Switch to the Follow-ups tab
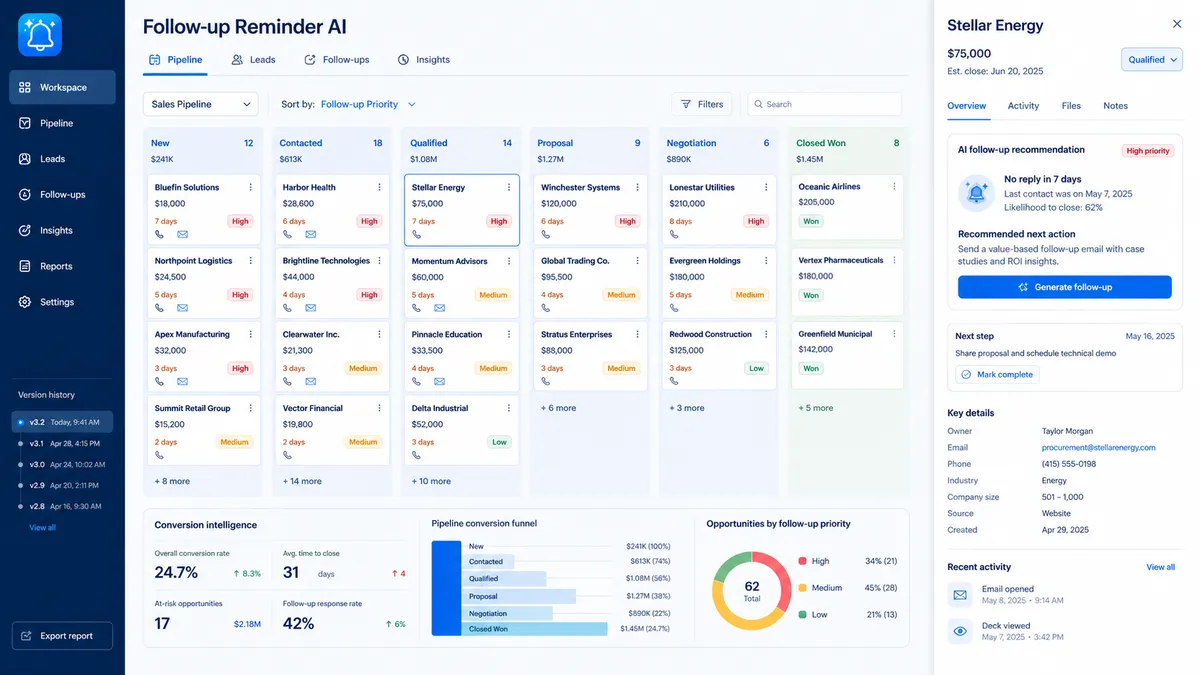Viewport: 1200px width, 675px height. tap(337, 60)
